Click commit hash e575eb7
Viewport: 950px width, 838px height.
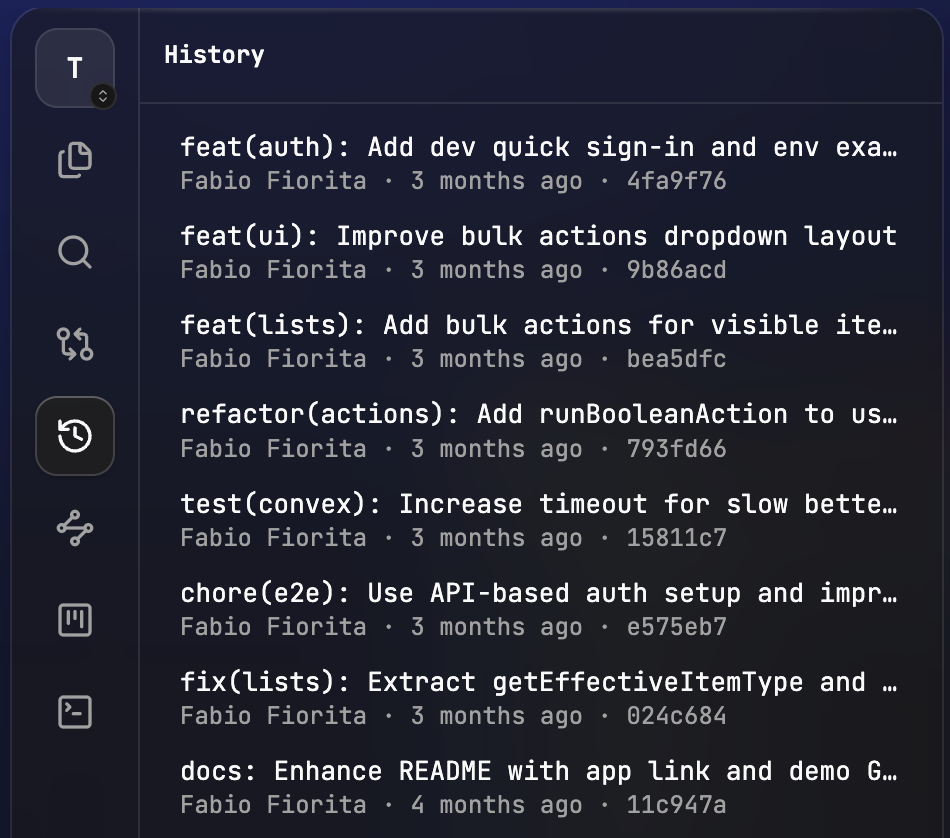pos(676,627)
